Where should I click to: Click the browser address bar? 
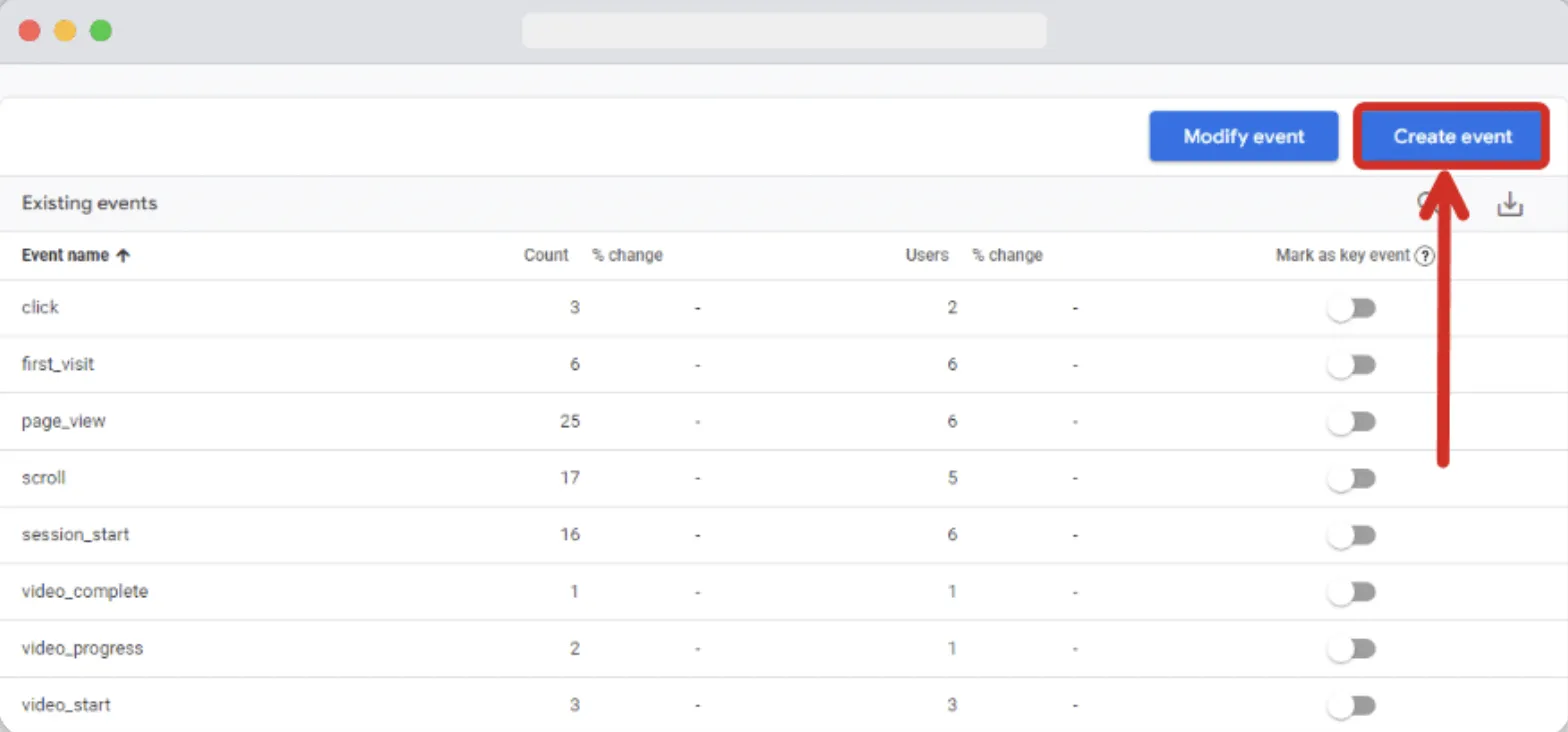point(784,30)
